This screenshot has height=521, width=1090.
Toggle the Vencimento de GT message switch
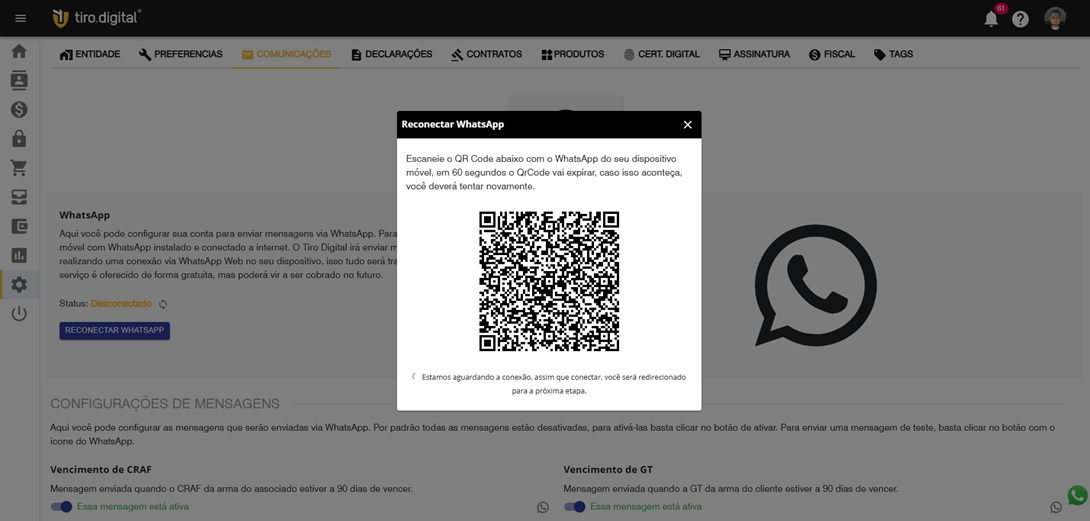[574, 507]
